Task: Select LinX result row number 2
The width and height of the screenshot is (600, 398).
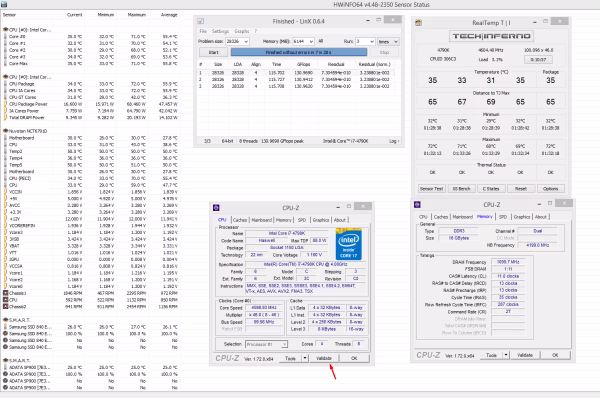Action: pyautogui.click(x=296, y=79)
